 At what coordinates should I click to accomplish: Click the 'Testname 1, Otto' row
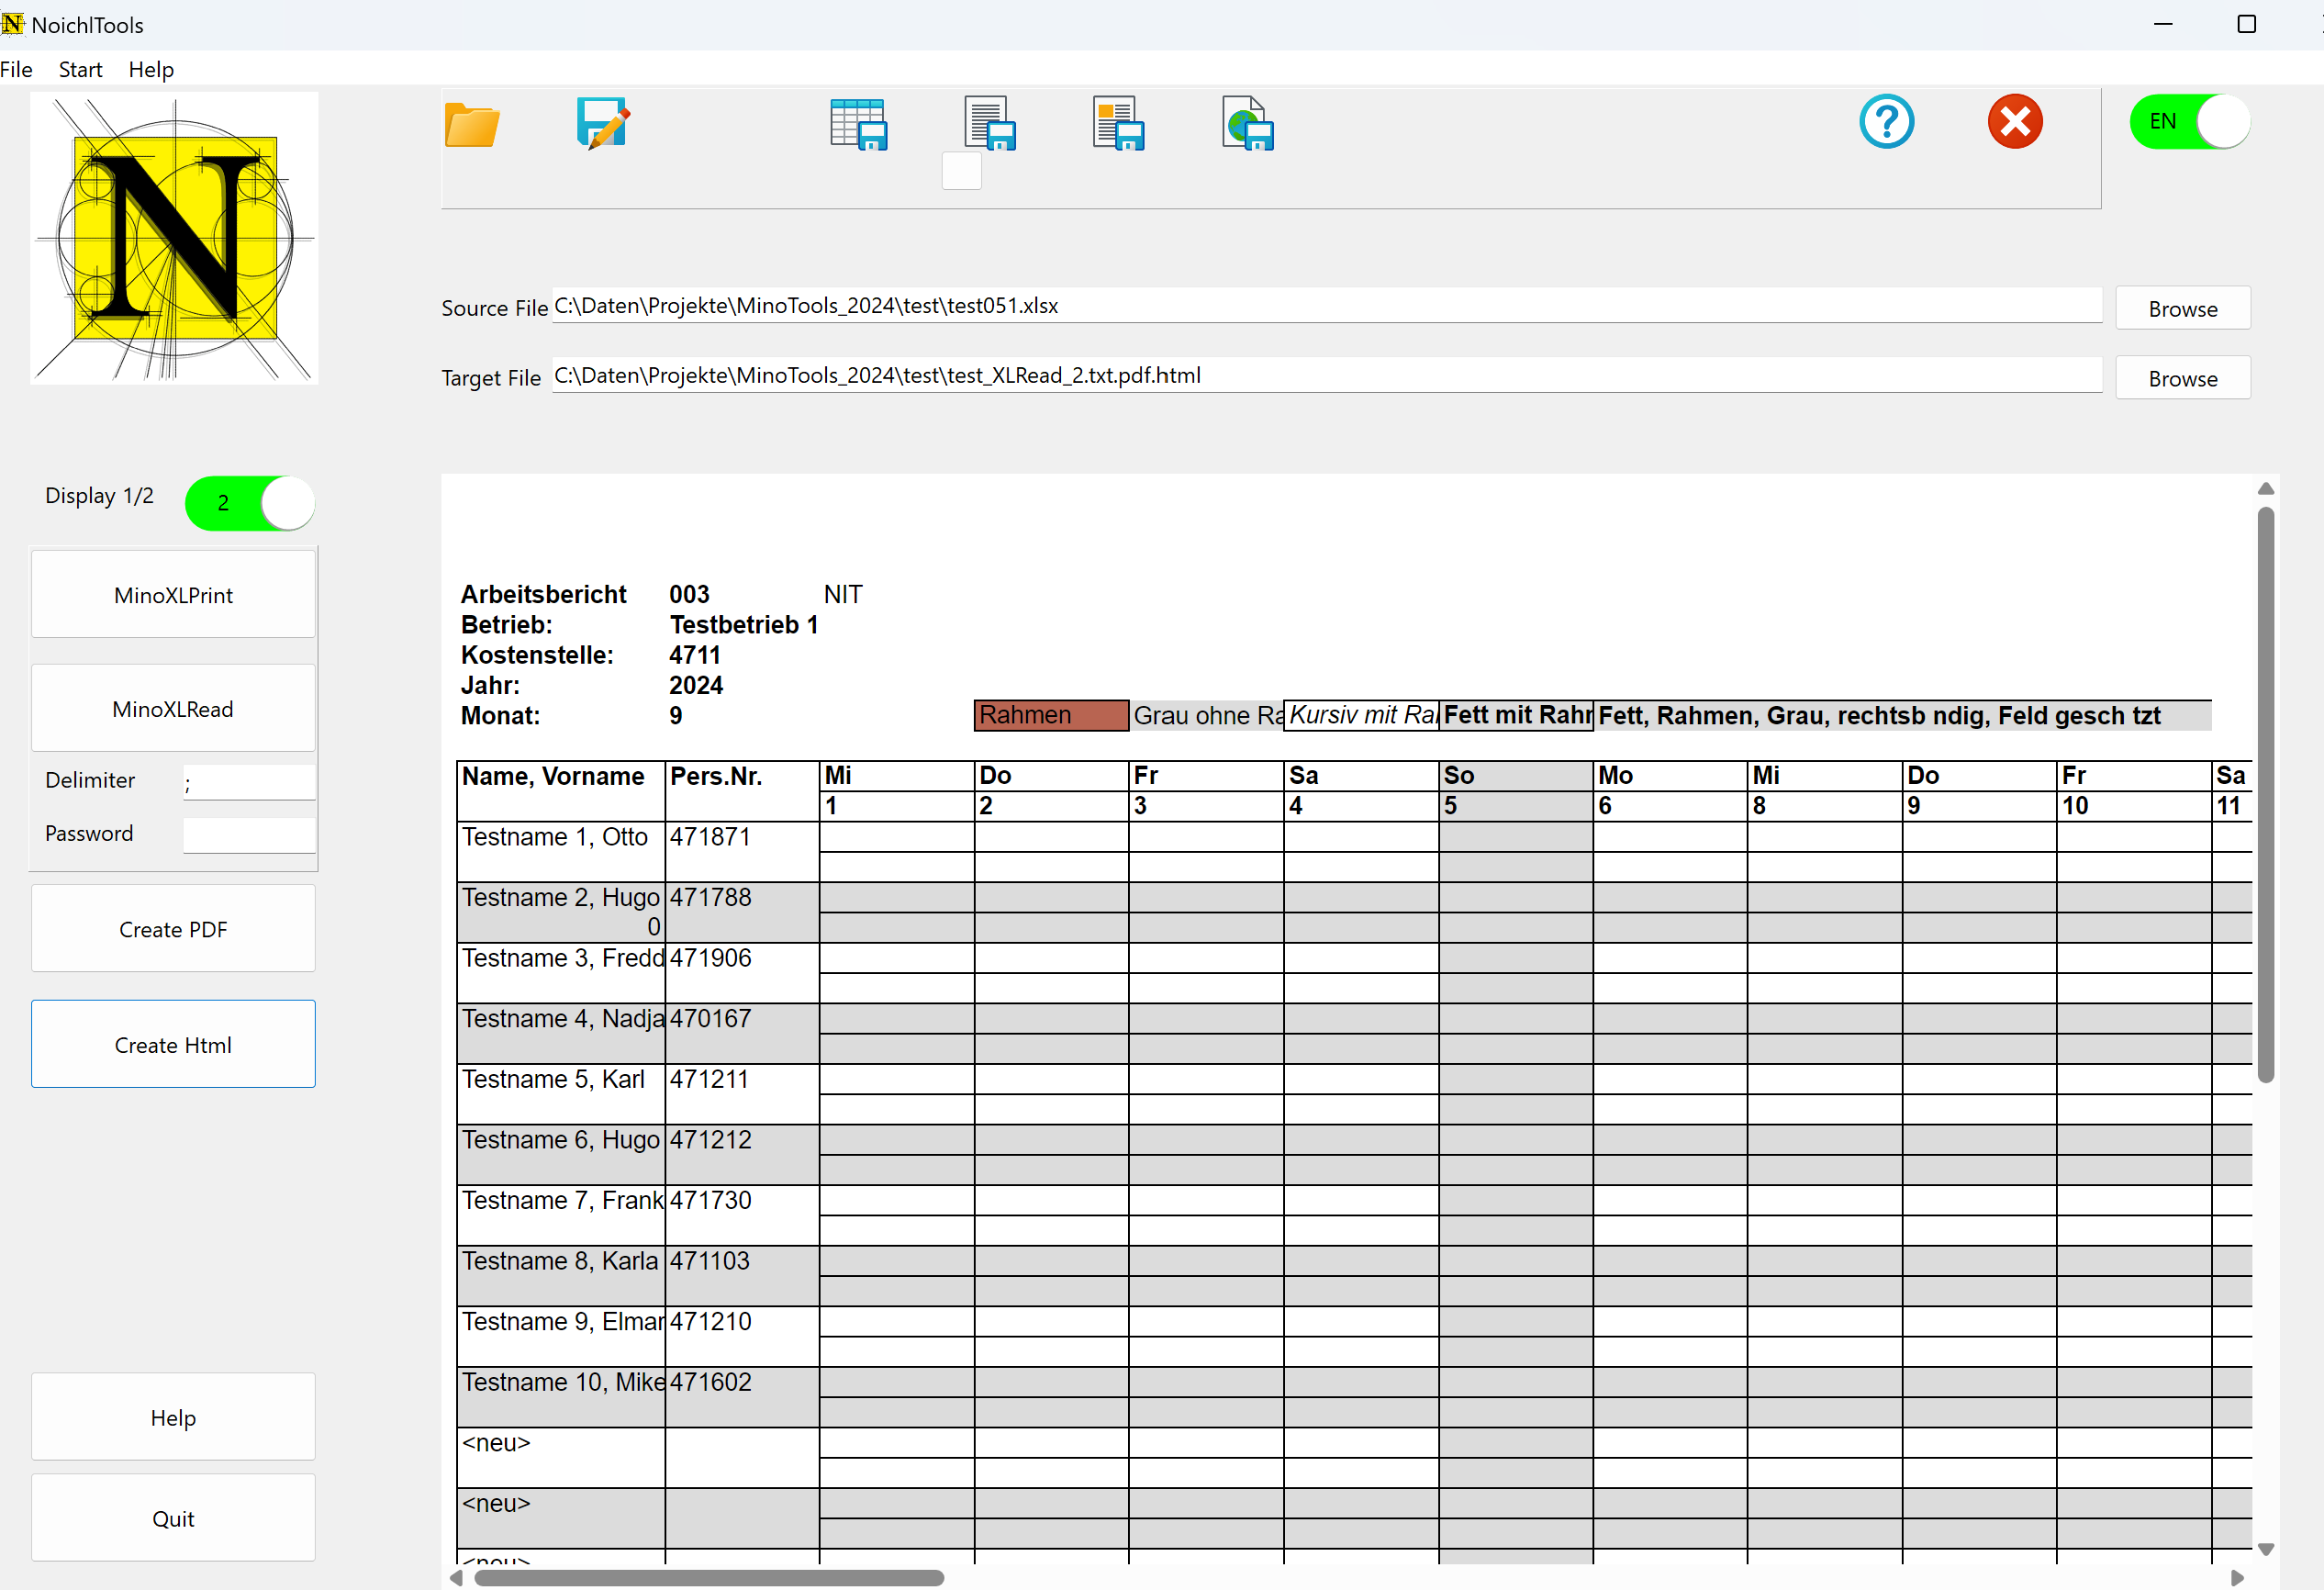coord(561,851)
